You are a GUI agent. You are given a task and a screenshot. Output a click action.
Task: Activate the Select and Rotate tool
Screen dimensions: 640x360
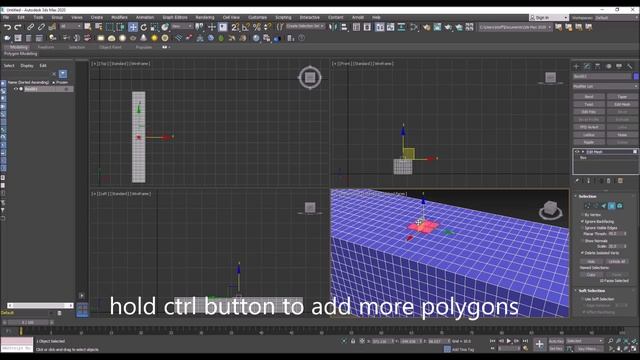[x=144, y=27]
